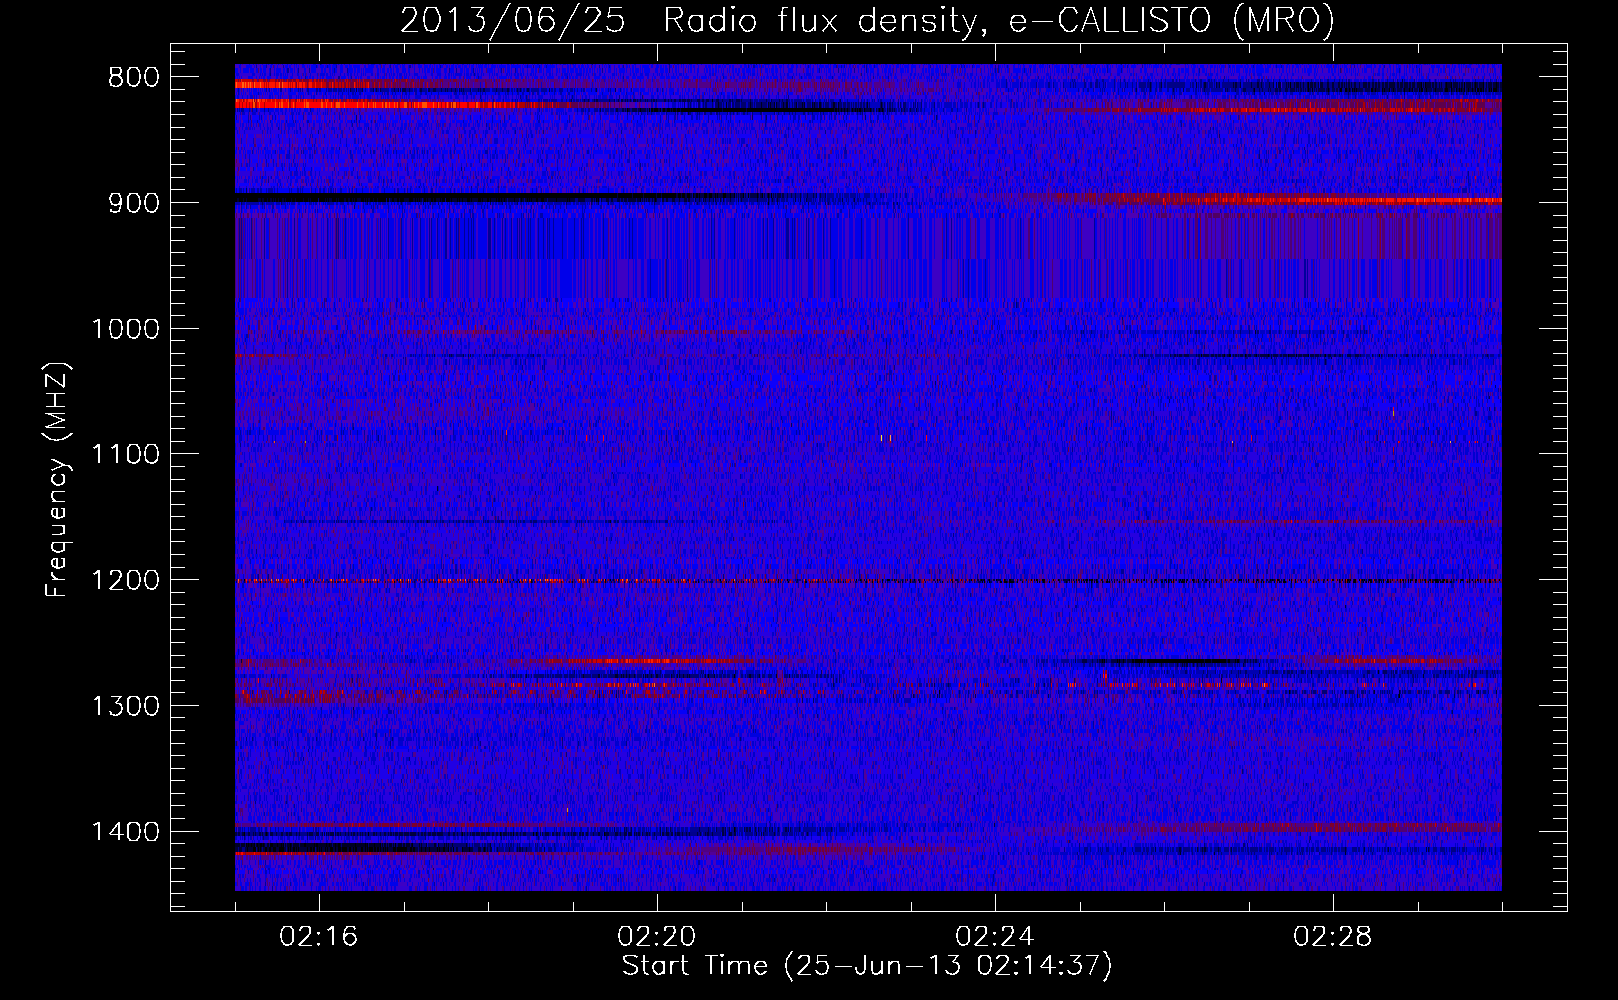Click the 1300 frequency tick label
Image resolution: width=1618 pixels, height=1000 pixels.
(125, 706)
